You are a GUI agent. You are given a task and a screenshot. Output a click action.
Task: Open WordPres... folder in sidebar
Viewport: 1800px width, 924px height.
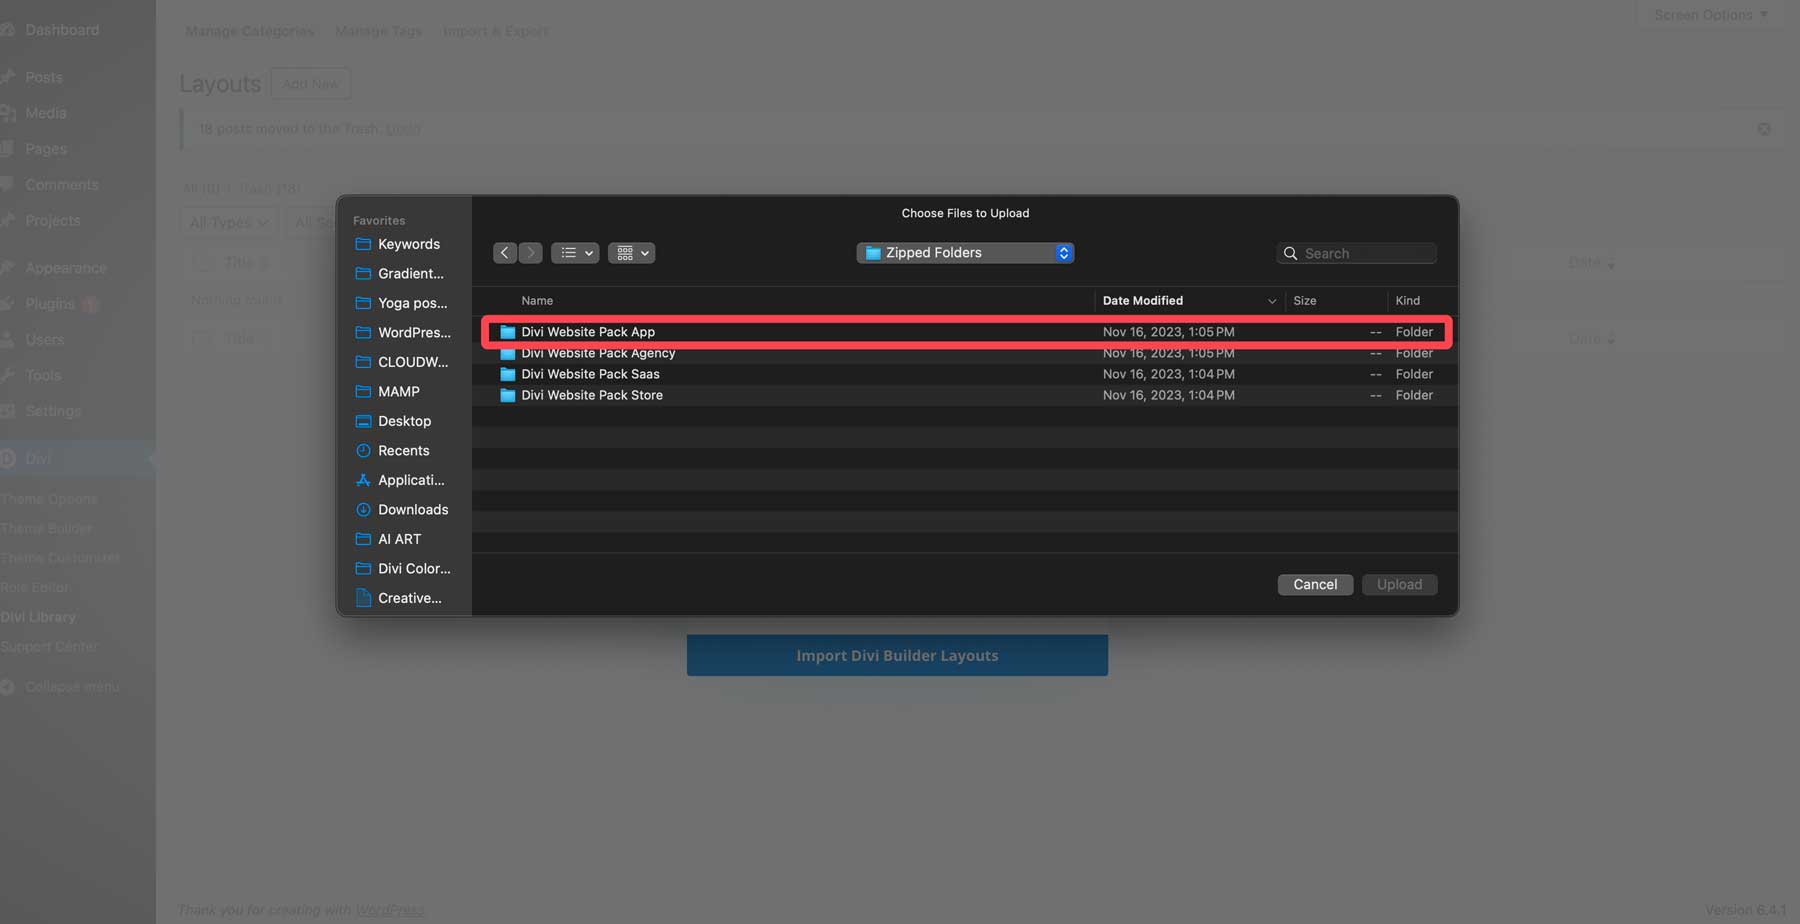click(414, 332)
